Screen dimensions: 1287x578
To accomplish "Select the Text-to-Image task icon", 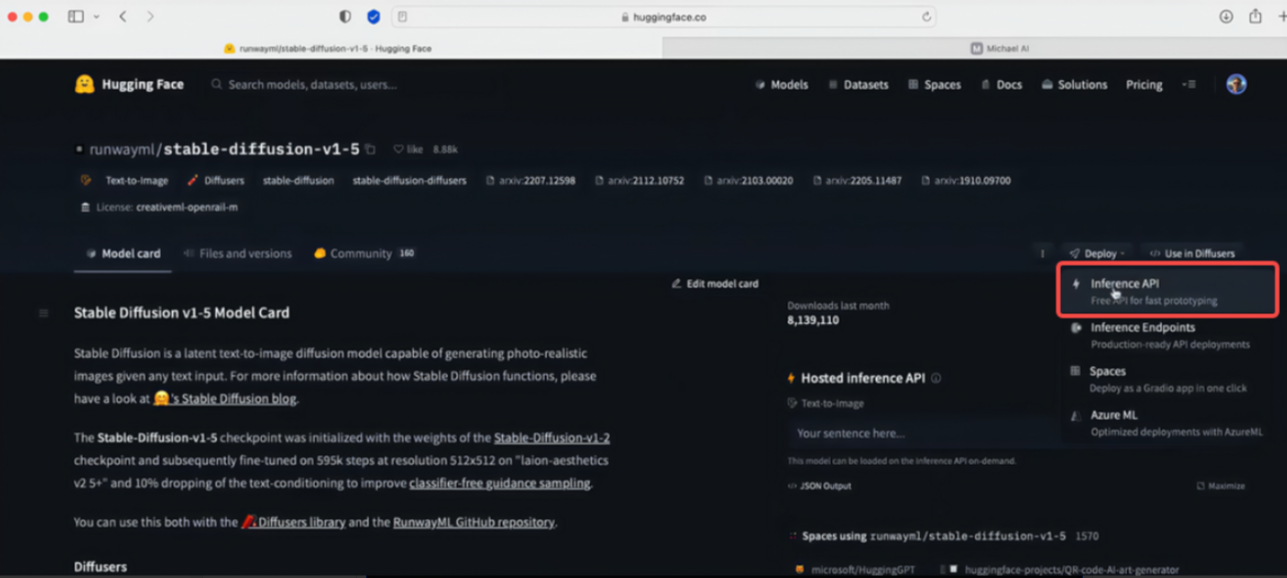I will click(88, 180).
